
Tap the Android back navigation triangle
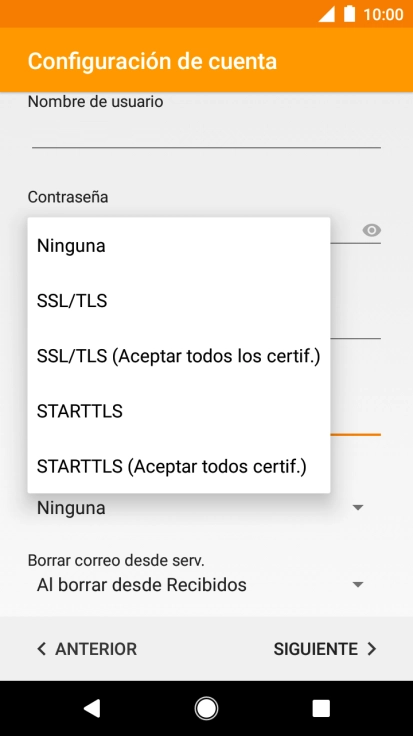point(92,708)
